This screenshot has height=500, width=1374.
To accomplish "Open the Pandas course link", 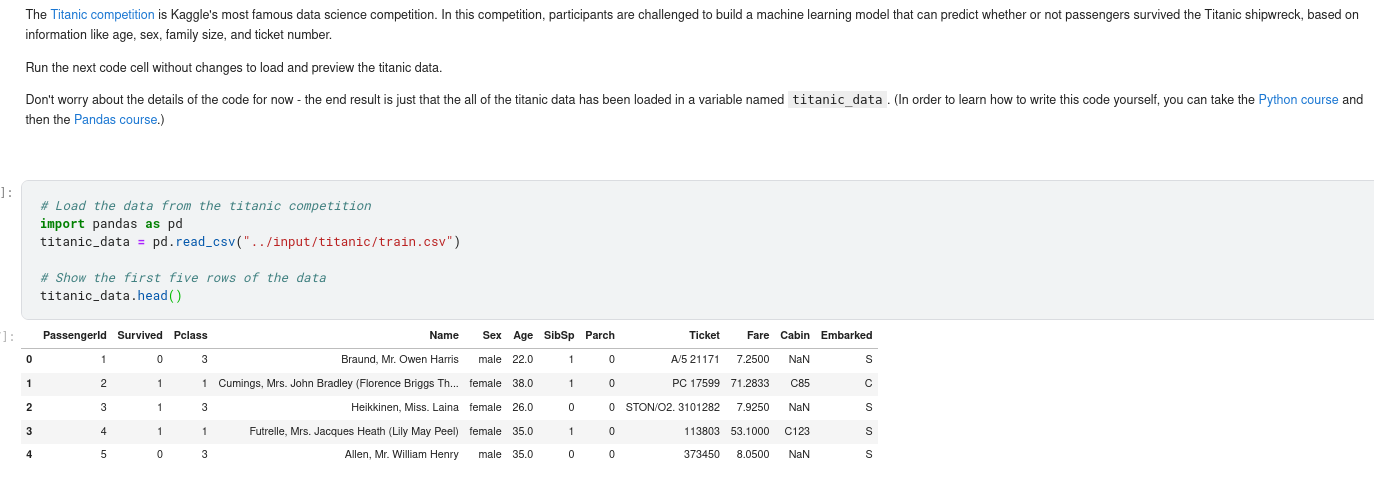I will coord(116,120).
